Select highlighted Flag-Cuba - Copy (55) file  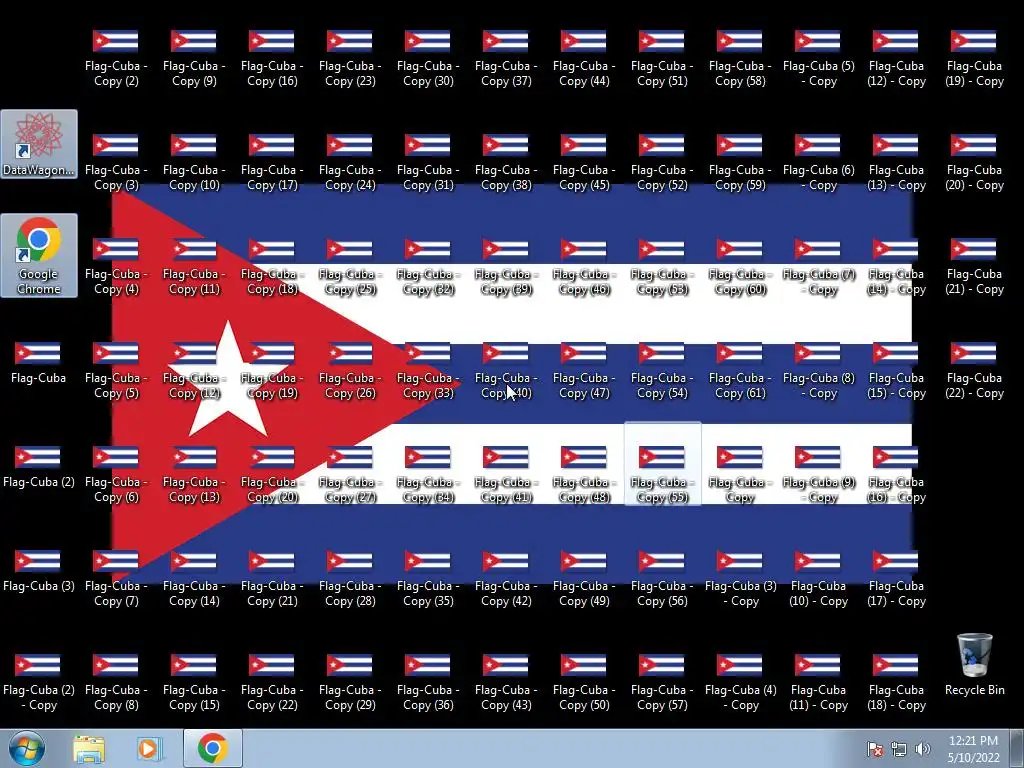point(662,464)
